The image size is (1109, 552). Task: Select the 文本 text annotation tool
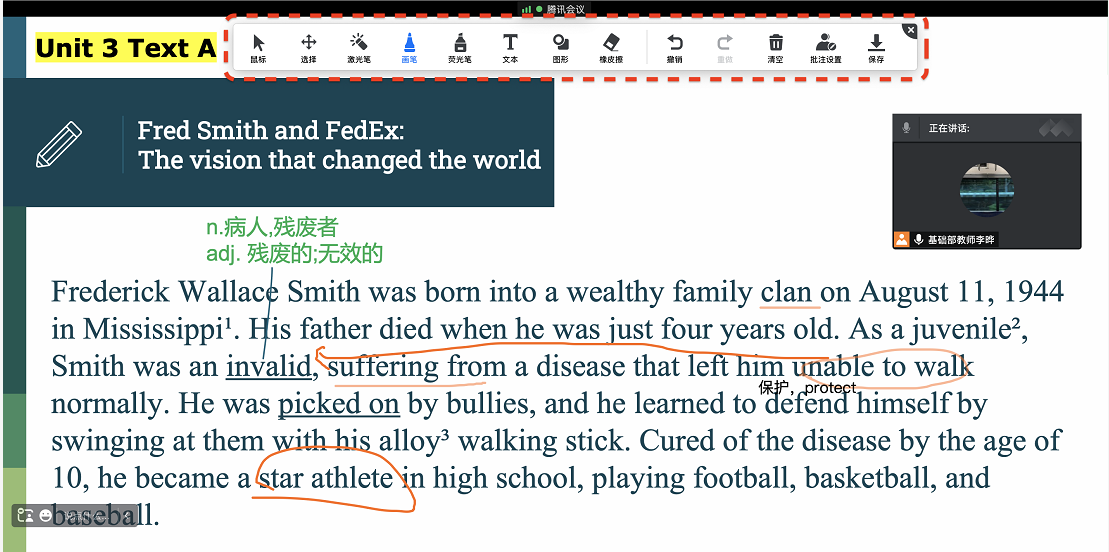(x=510, y=48)
